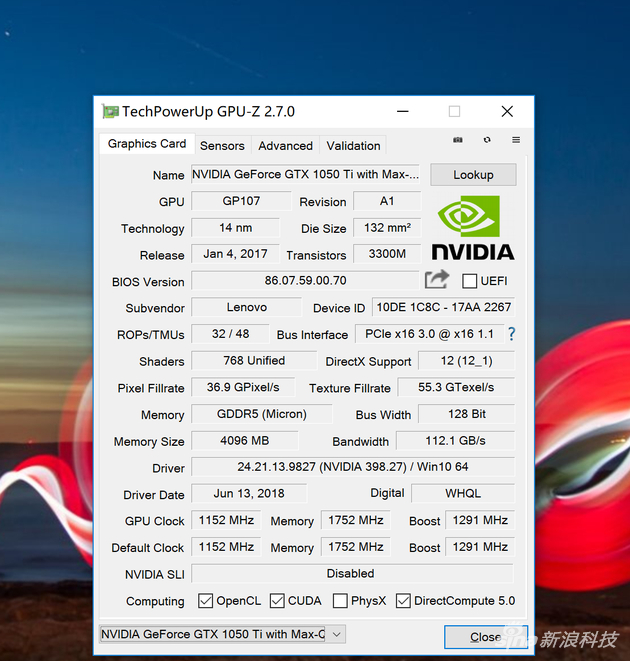Click the Bus Interface value PCIe x16 3.0
Image resolution: width=630 pixels, height=661 pixels.
[429, 334]
